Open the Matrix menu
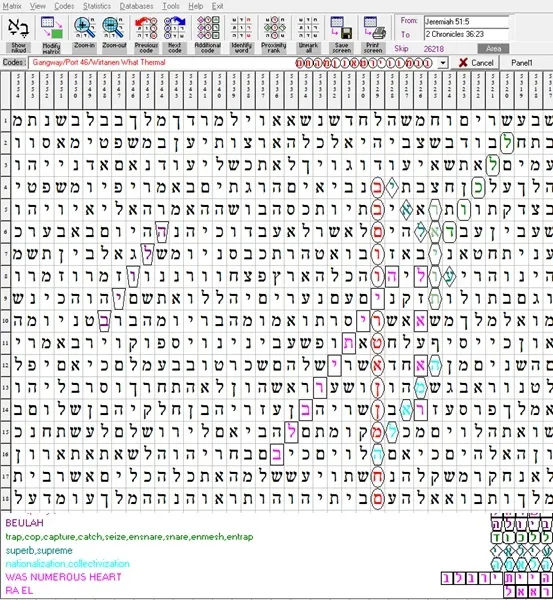553x600 pixels. coord(12,6)
